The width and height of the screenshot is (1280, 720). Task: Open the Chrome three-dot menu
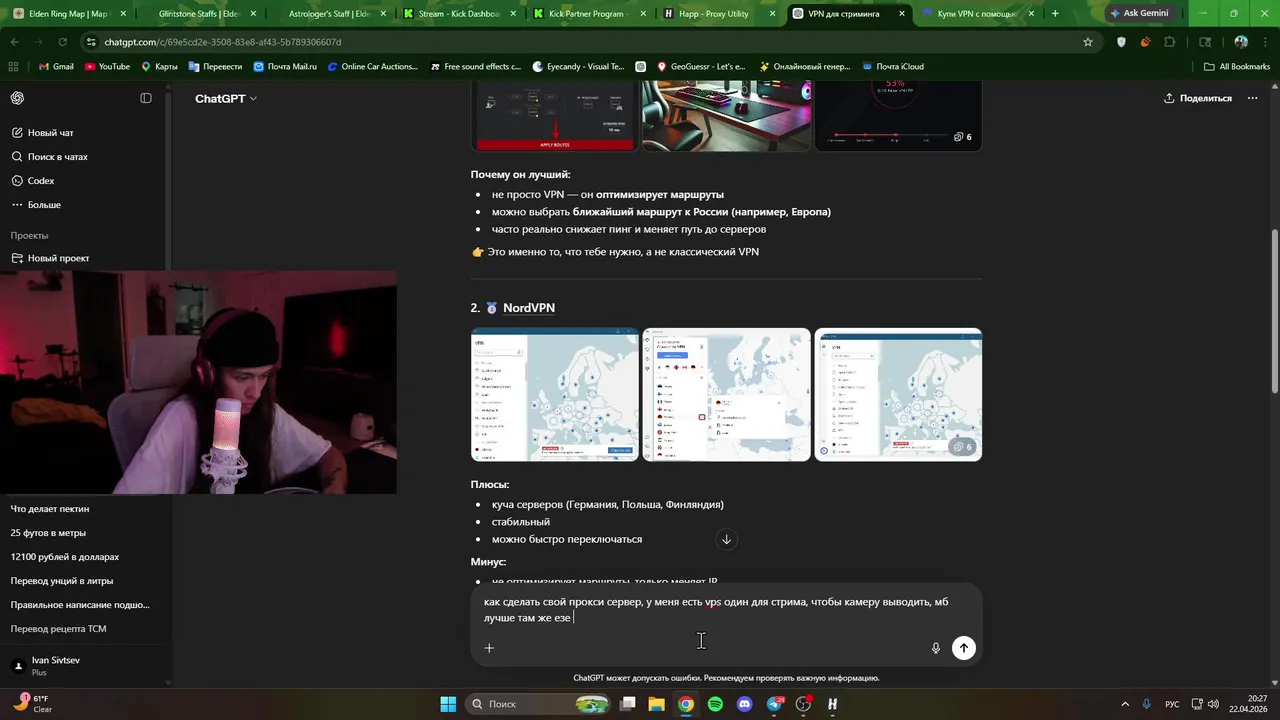click(1265, 42)
